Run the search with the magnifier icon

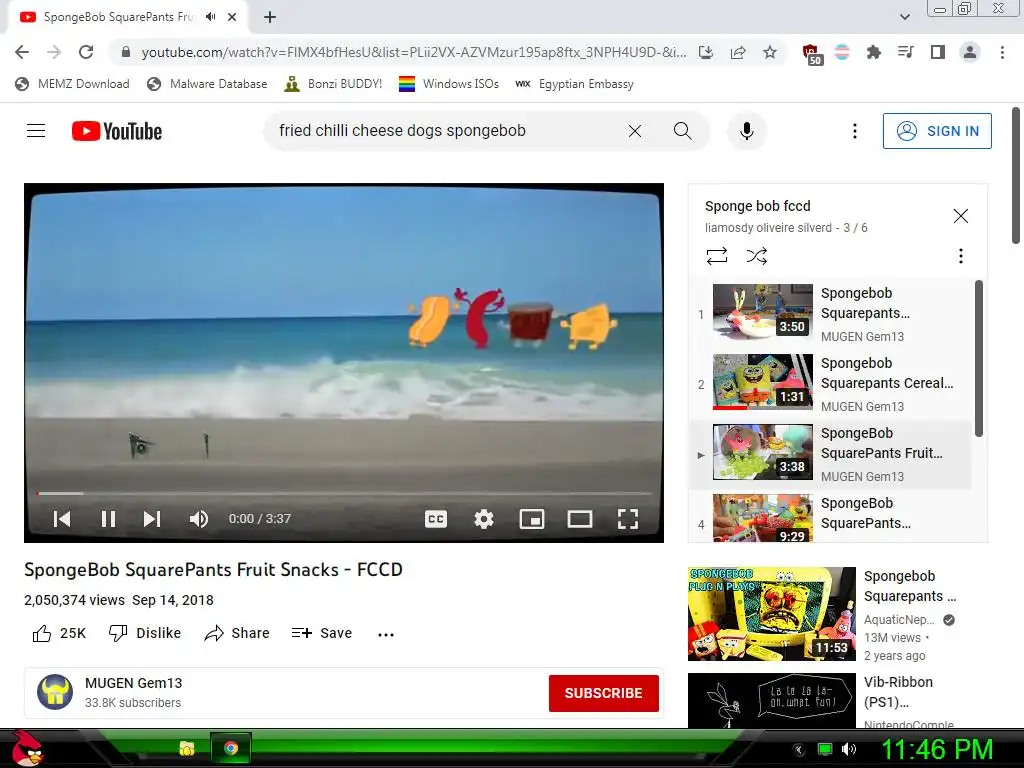click(682, 131)
